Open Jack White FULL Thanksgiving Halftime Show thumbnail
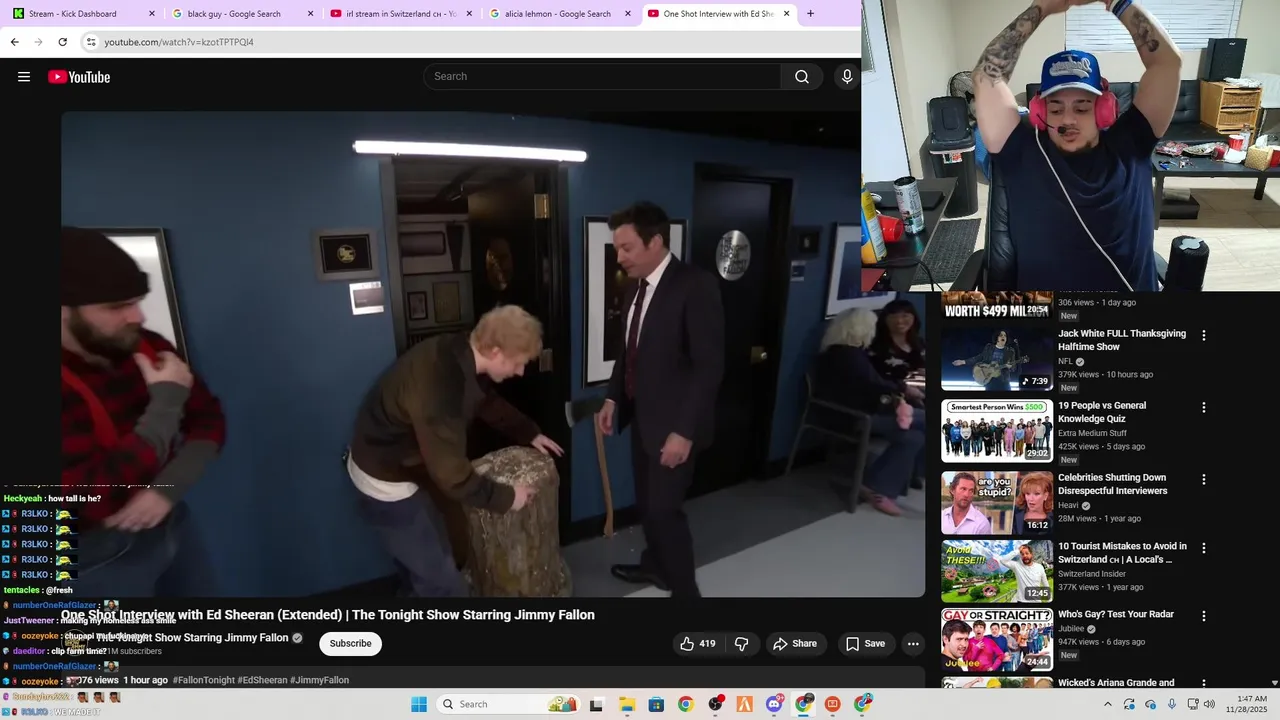 pyautogui.click(x=997, y=359)
